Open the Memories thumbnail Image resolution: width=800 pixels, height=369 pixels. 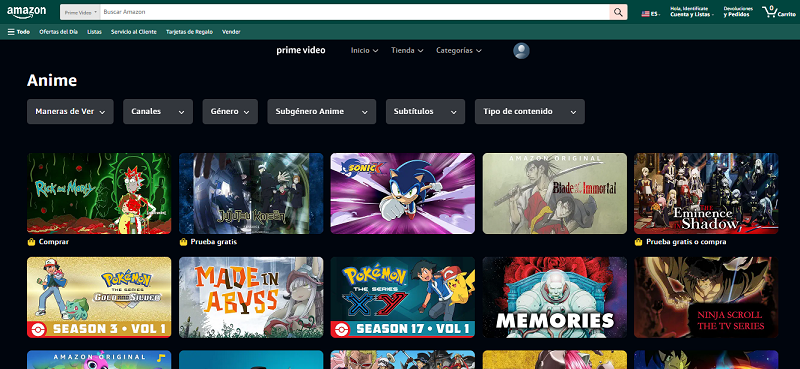(x=555, y=297)
